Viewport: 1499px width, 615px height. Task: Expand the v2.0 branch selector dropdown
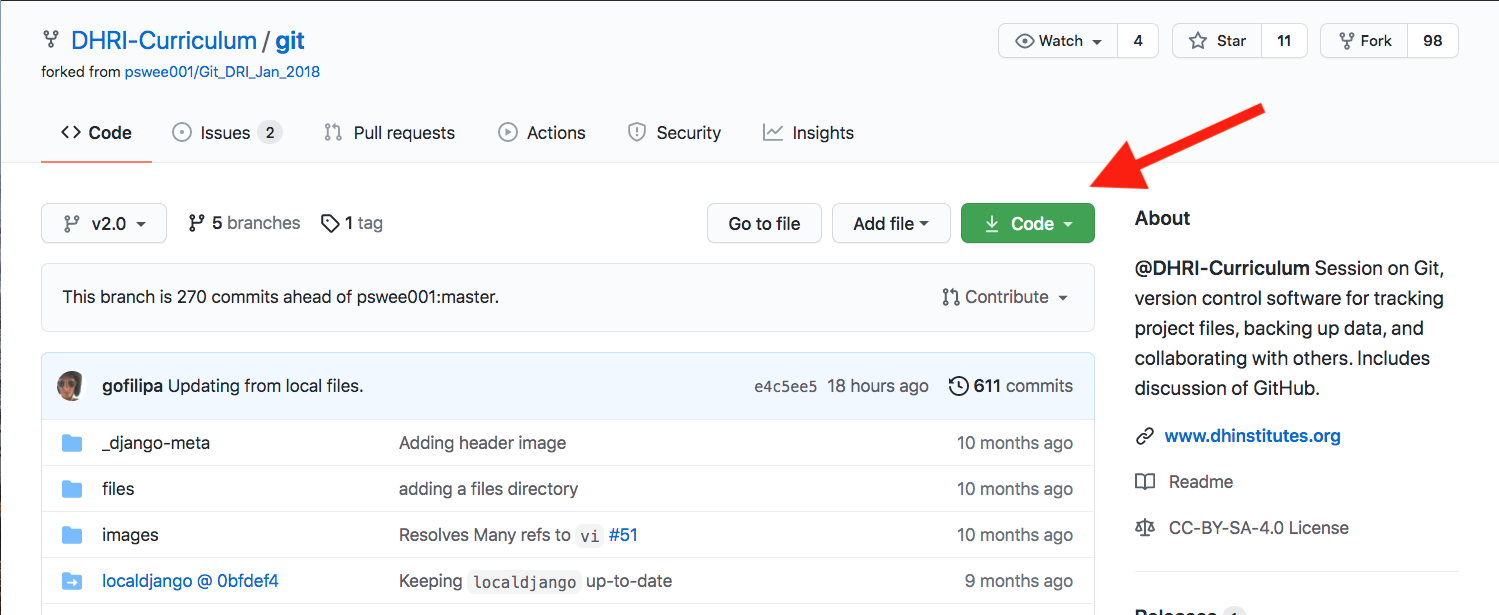(104, 223)
